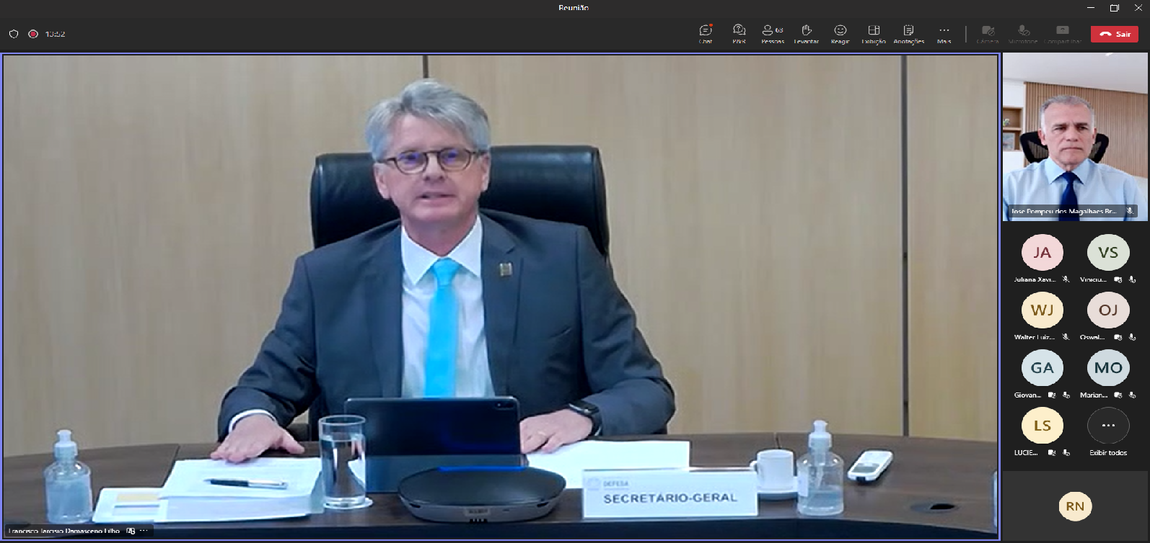Image resolution: width=1150 pixels, height=543 pixels.
Task: Click the red recording indicator
Action: click(x=33, y=34)
